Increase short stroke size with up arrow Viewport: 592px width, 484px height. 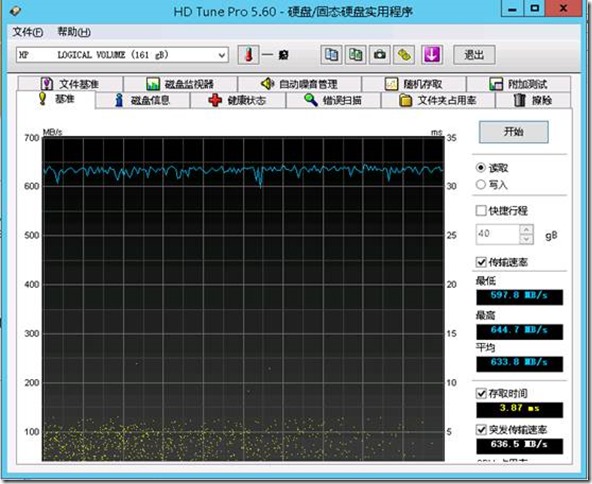pos(527,229)
